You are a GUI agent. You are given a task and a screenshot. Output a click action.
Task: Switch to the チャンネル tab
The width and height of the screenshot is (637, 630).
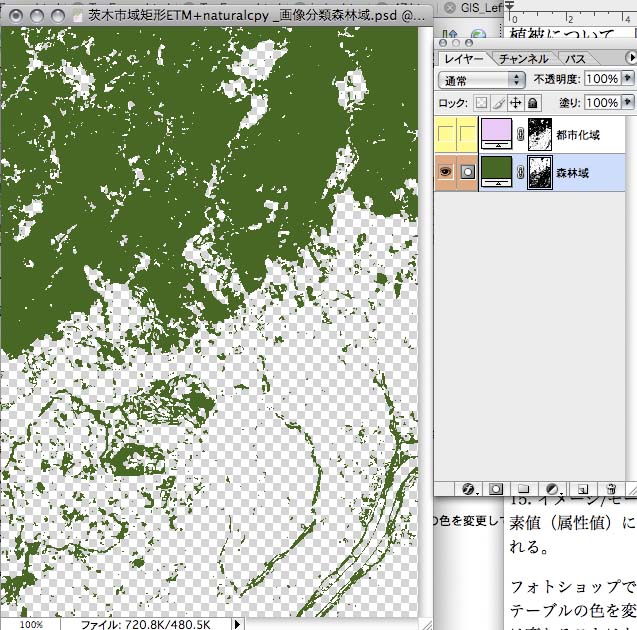pyautogui.click(x=523, y=59)
